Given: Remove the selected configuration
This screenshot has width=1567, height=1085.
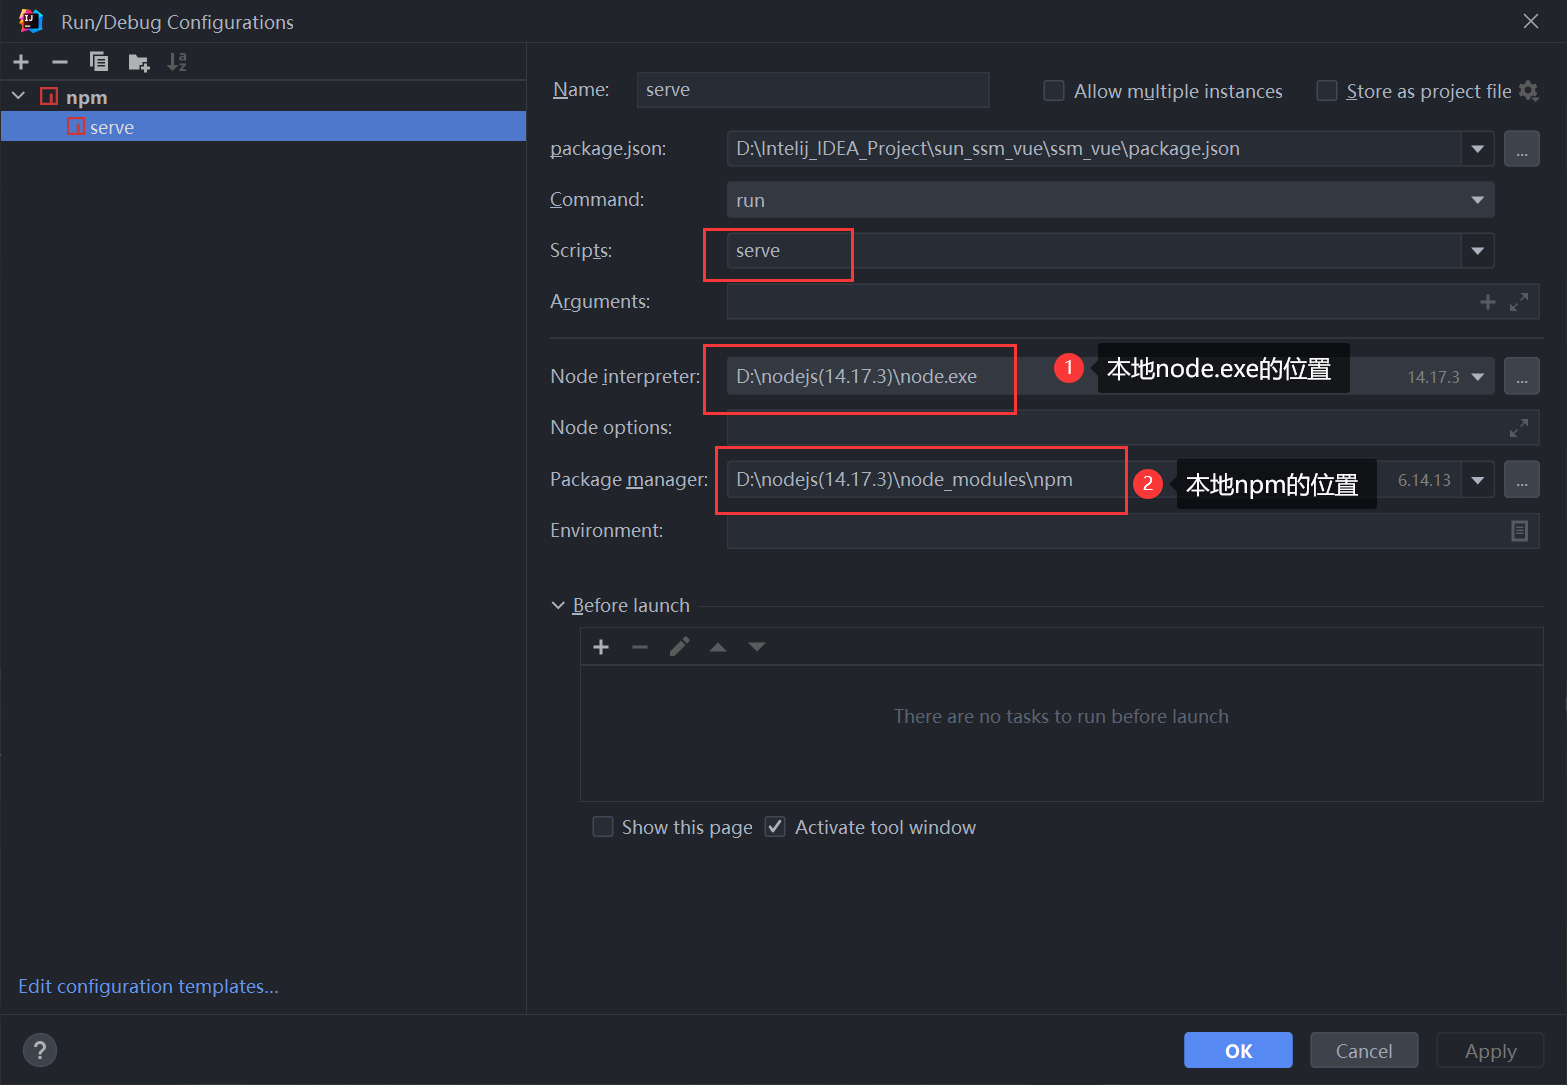Looking at the screenshot, I should point(60,62).
